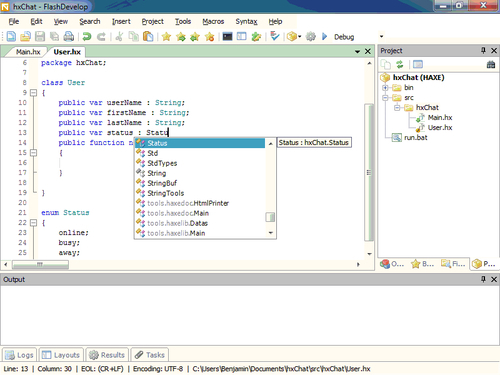Open the Macros menu

tap(213, 22)
